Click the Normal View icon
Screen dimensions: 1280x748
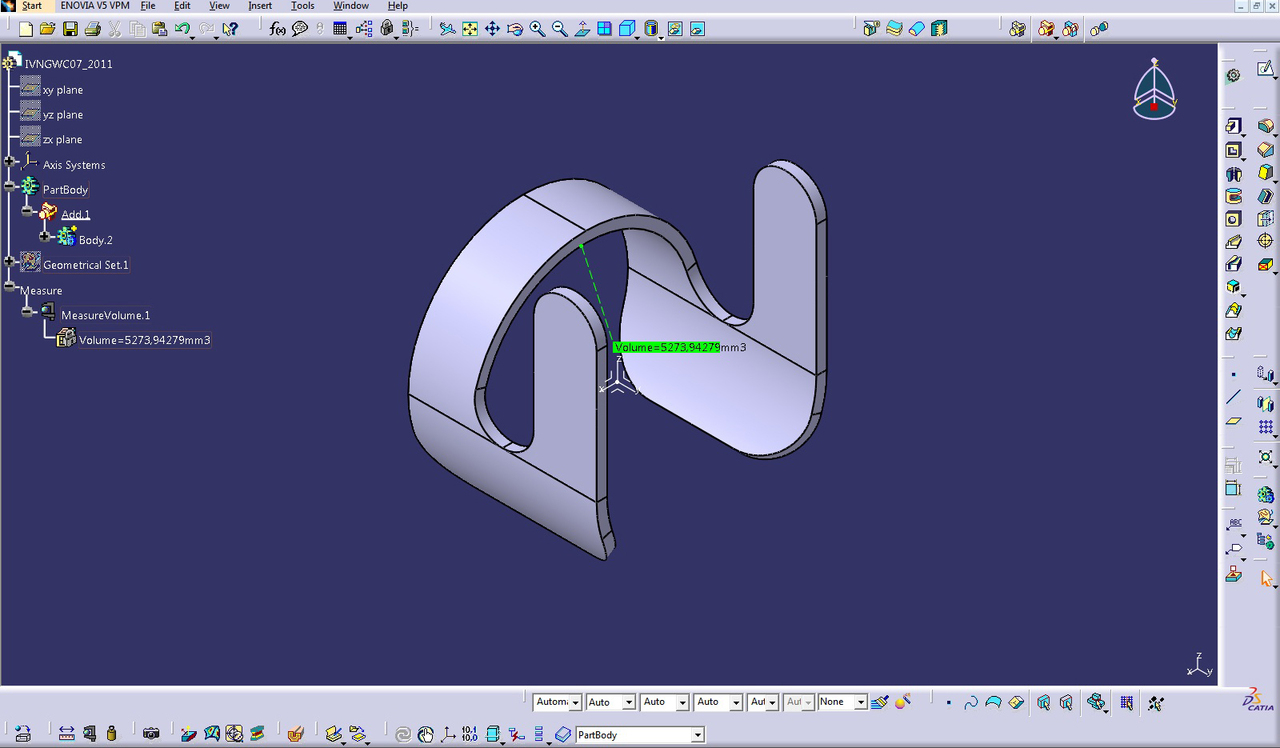[582, 29]
